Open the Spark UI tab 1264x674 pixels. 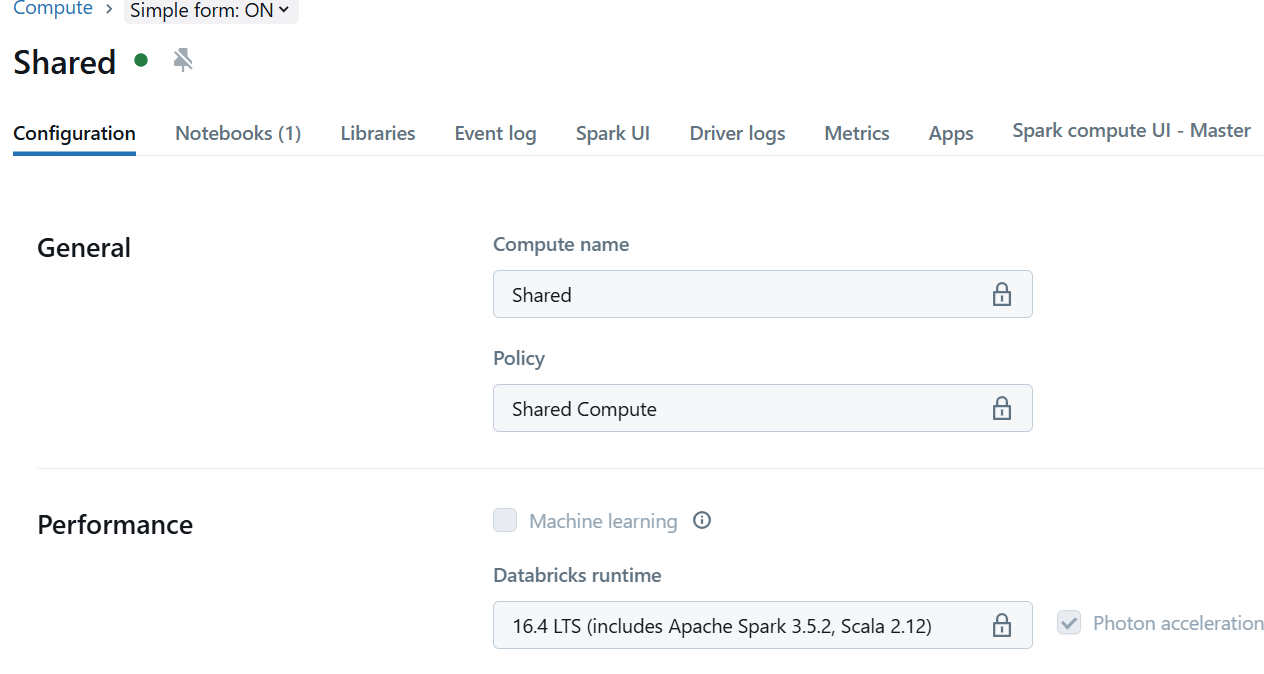(612, 133)
